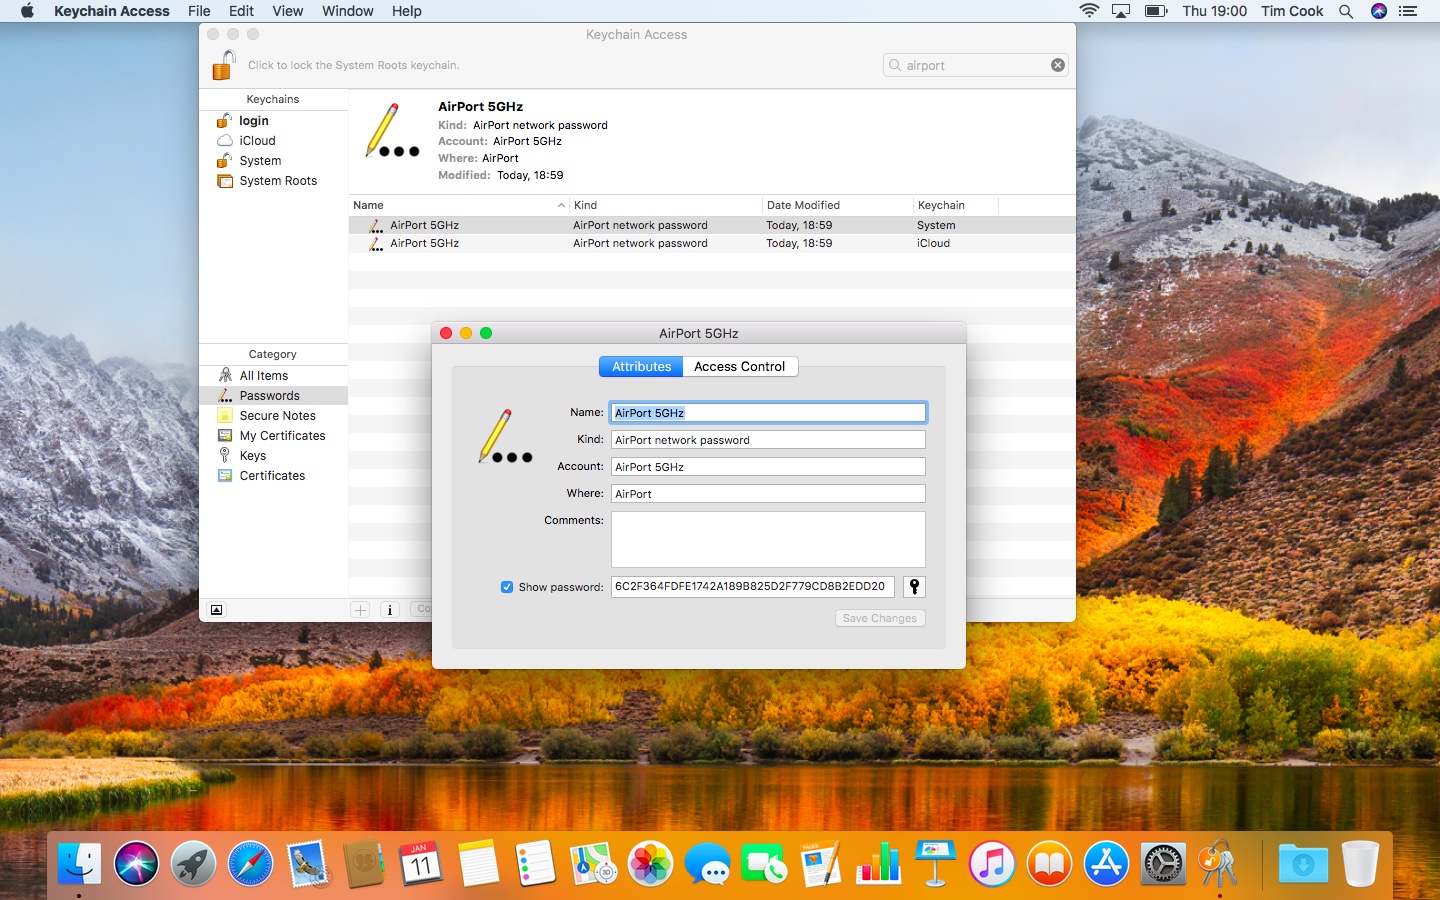The height and width of the screenshot is (900, 1440).
Task: Switch to the Attributes tab
Action: coord(641,367)
